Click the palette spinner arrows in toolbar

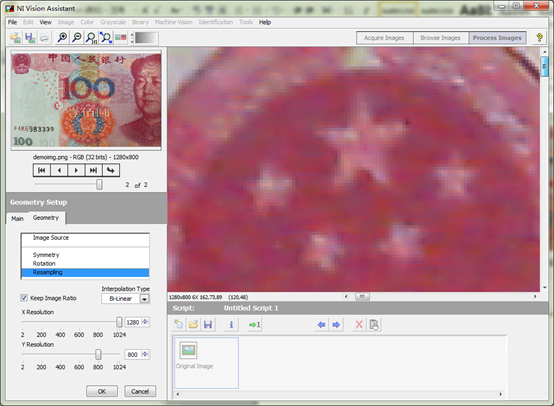coord(132,38)
